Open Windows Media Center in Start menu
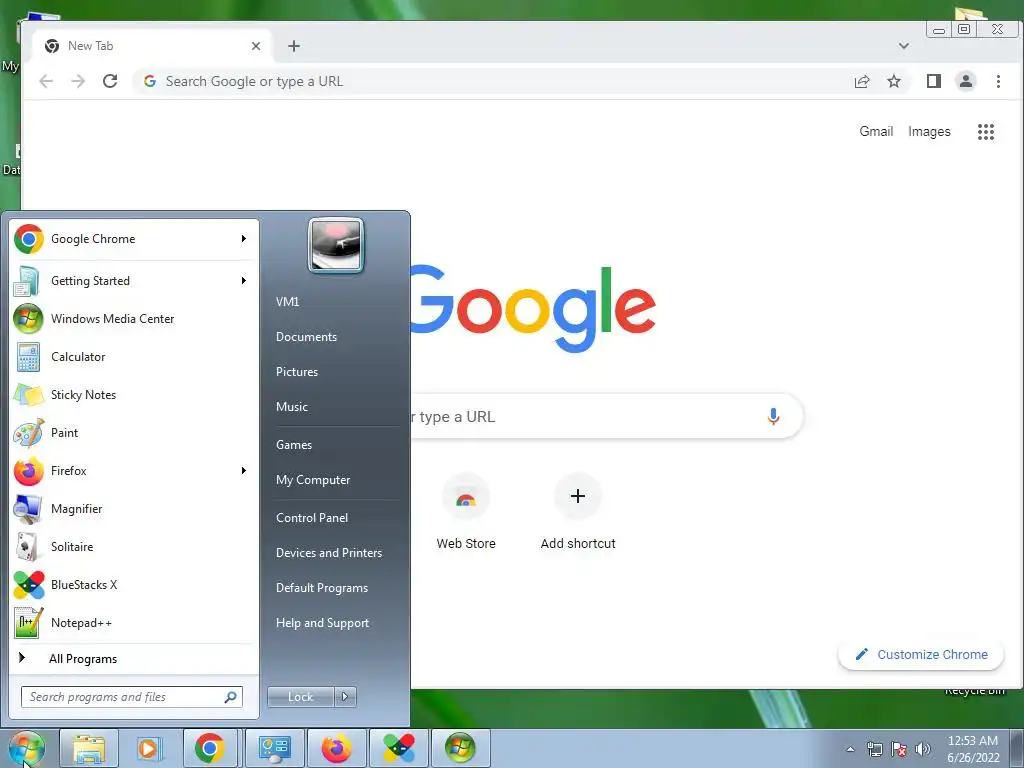Viewport: 1024px width, 768px height. click(134, 319)
